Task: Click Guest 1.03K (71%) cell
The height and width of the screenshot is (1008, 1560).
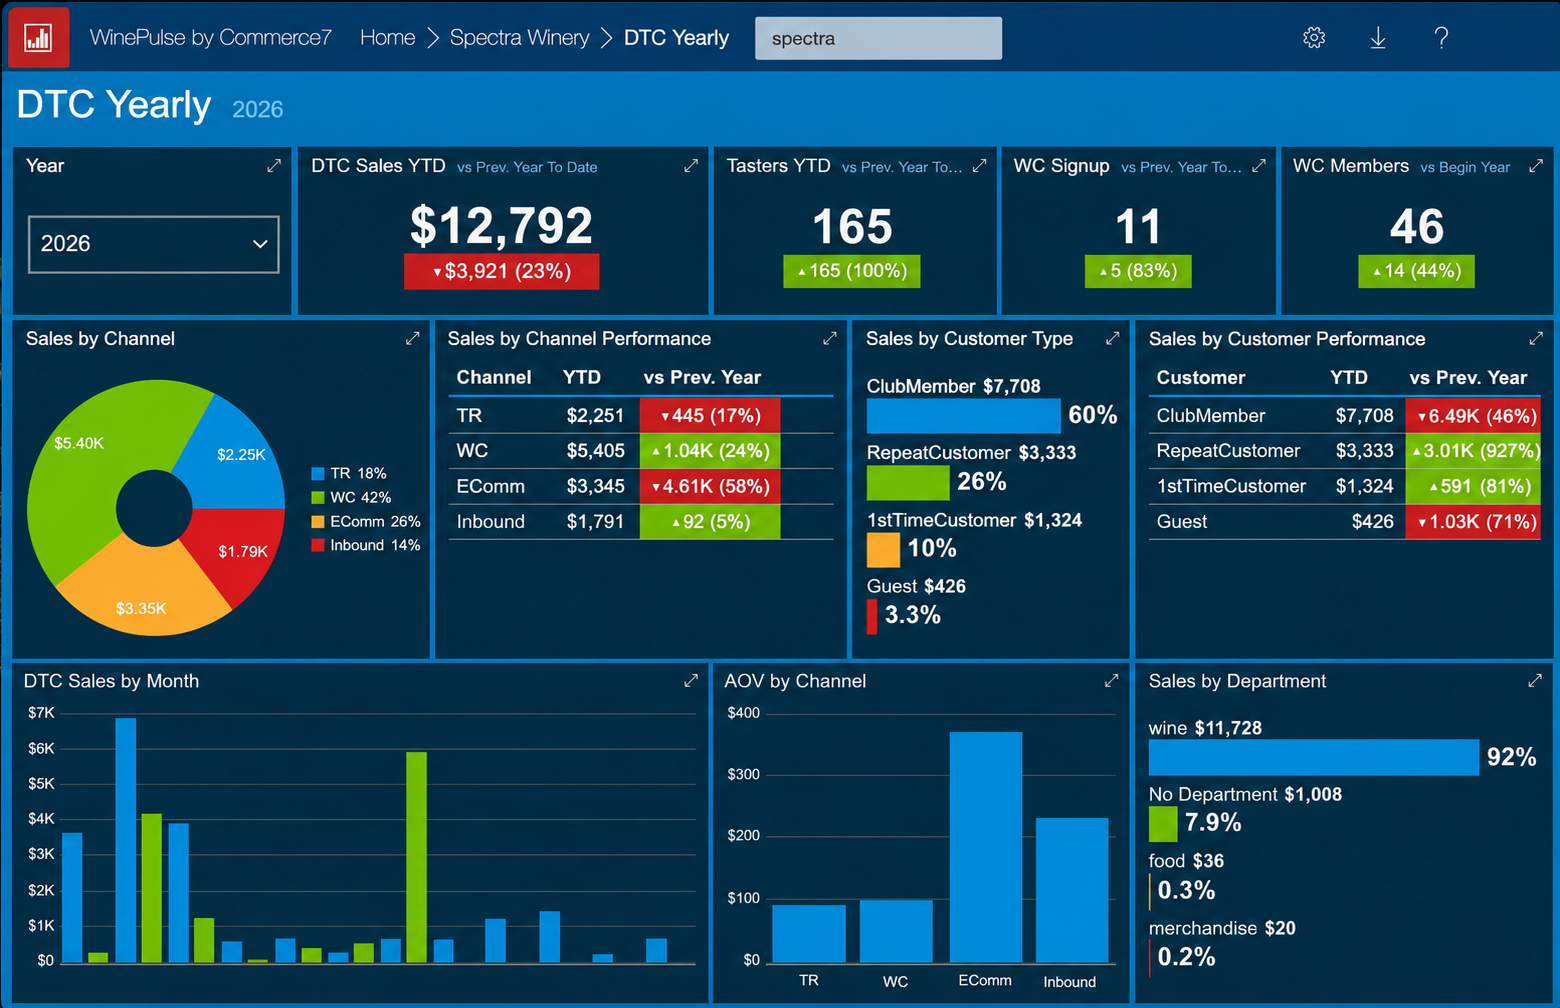Action: click(x=1472, y=522)
